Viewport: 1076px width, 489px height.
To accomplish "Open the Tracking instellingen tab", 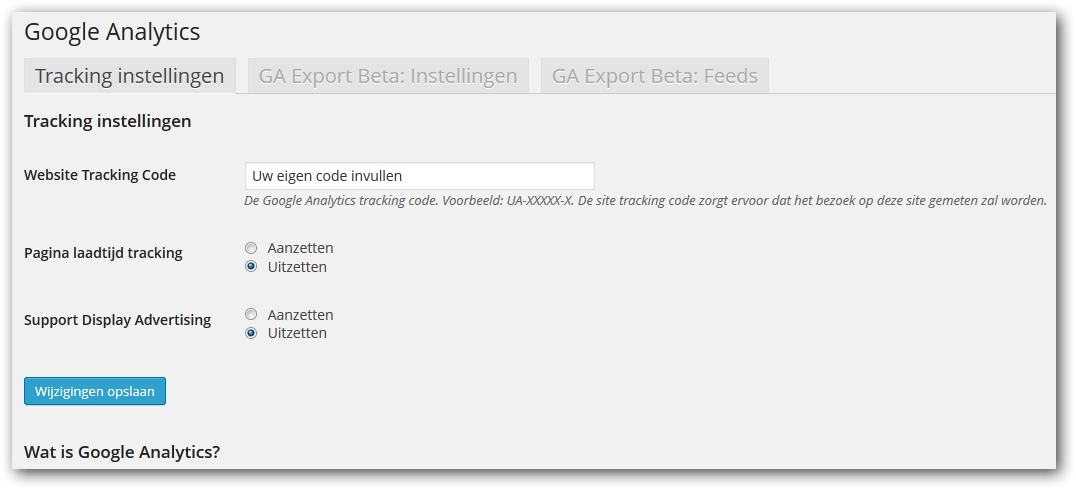I will 130,75.
